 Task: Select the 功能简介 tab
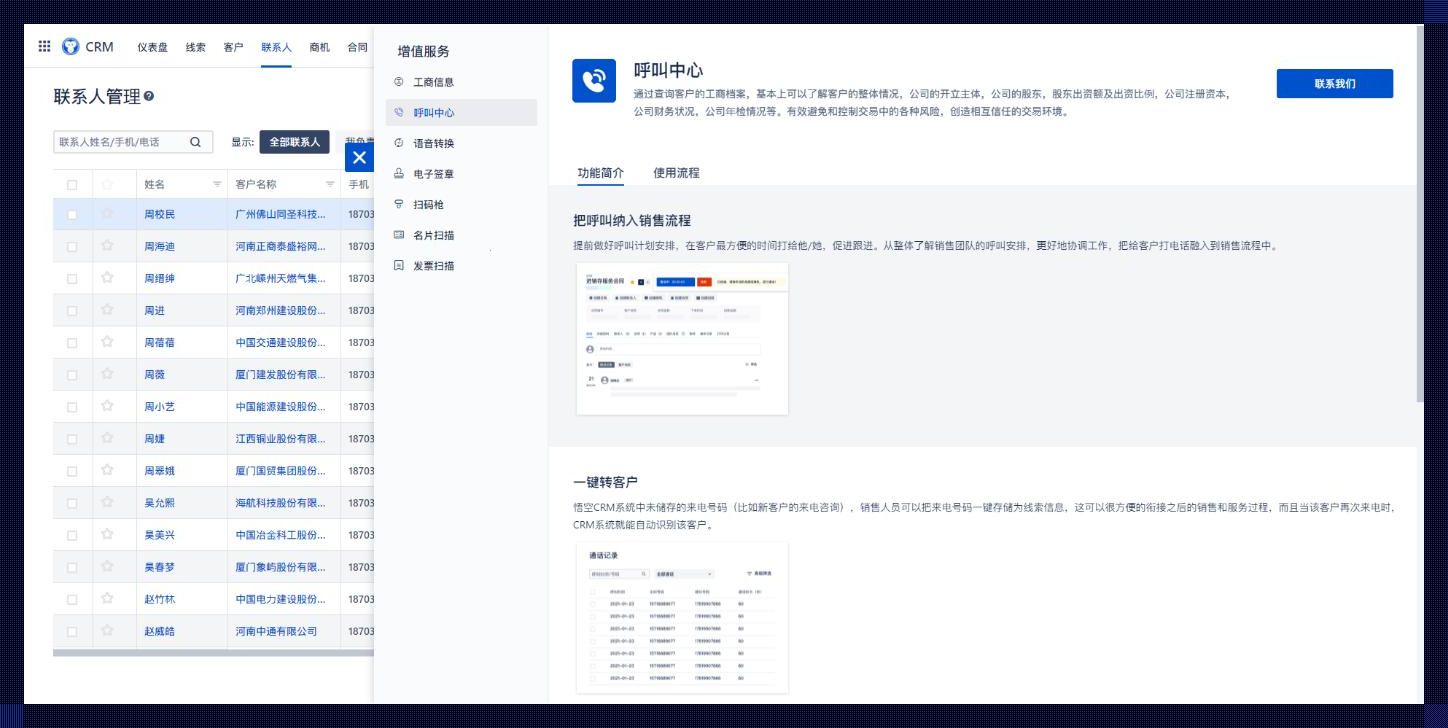coord(600,173)
